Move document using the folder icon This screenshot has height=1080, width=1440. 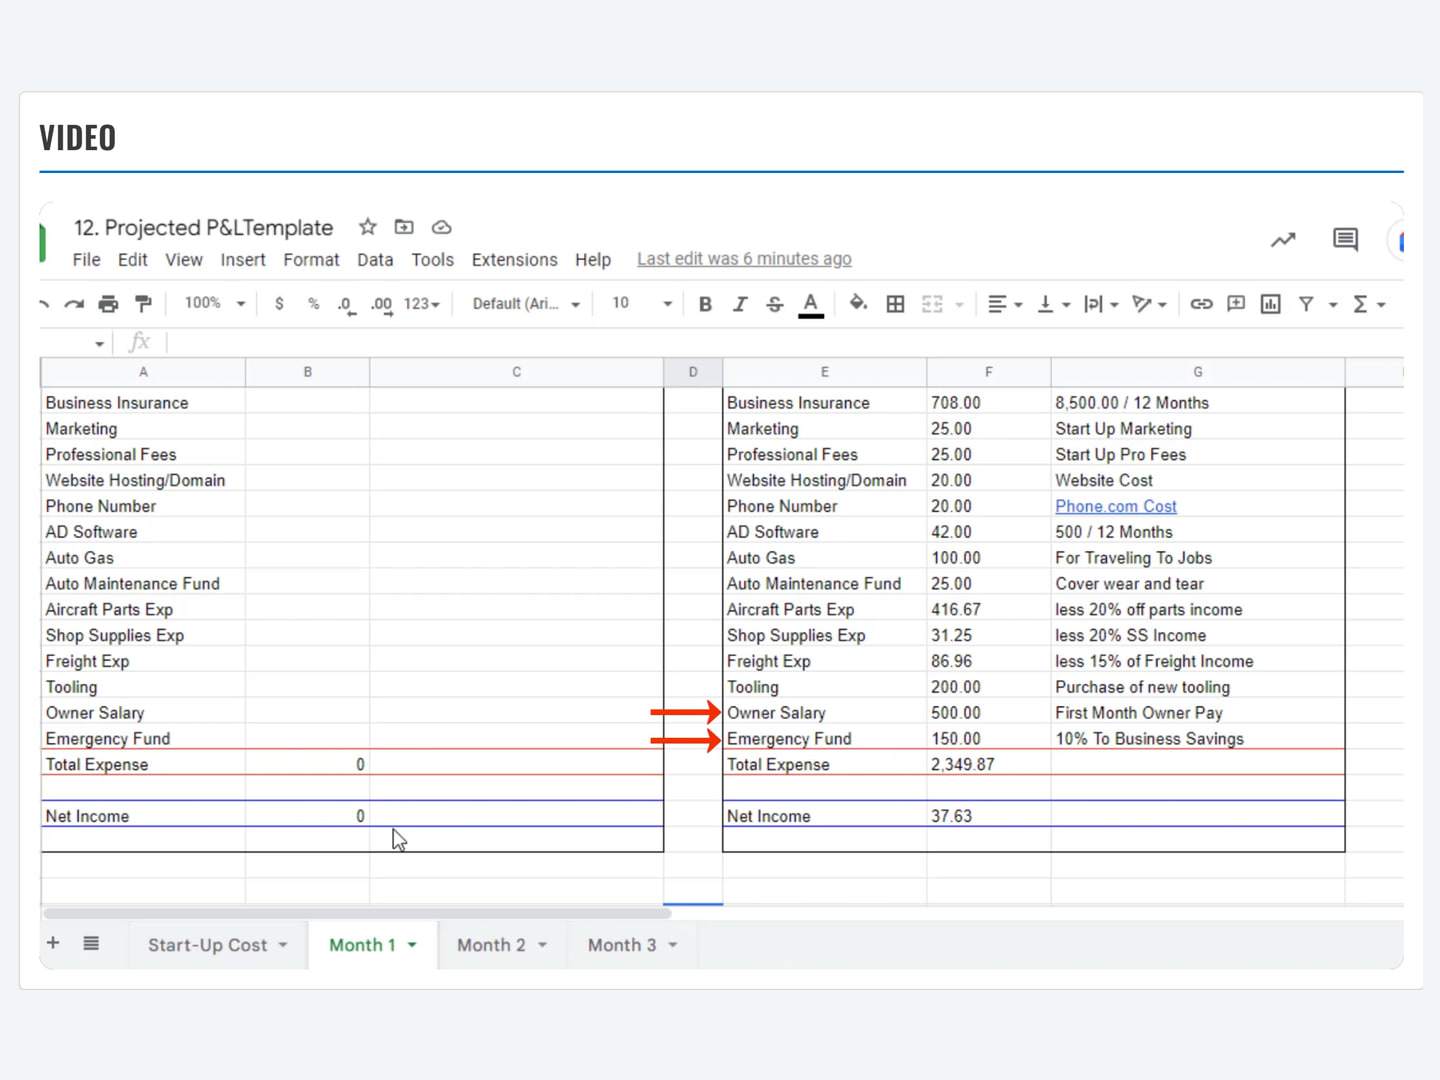404,227
